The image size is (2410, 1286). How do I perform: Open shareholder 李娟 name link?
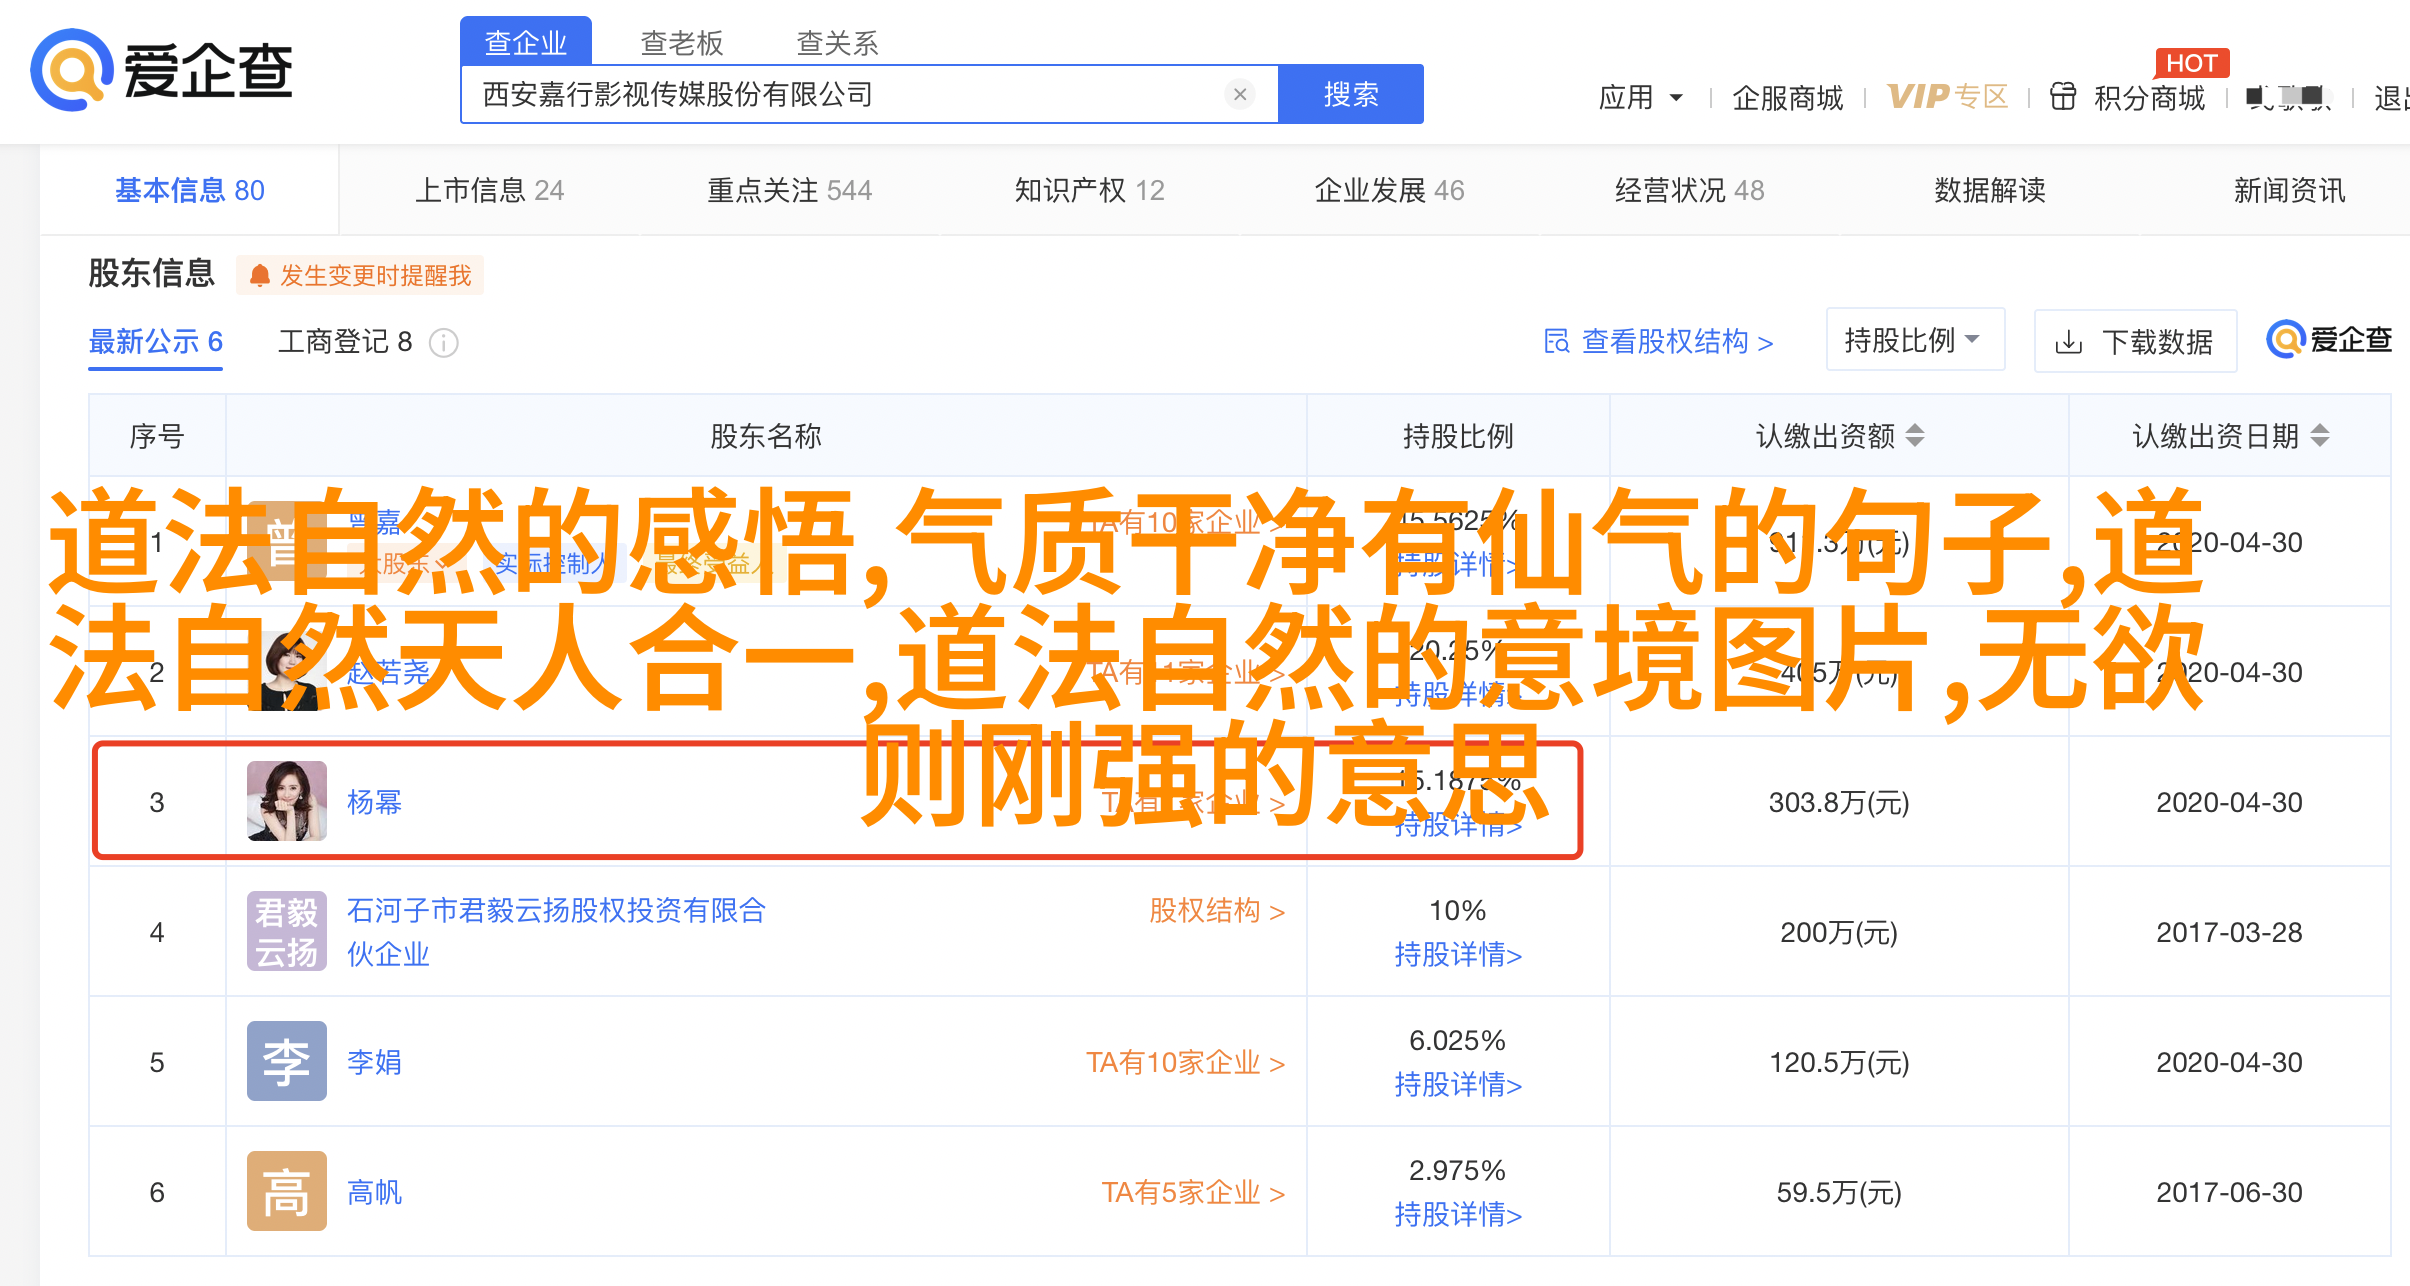[374, 1062]
